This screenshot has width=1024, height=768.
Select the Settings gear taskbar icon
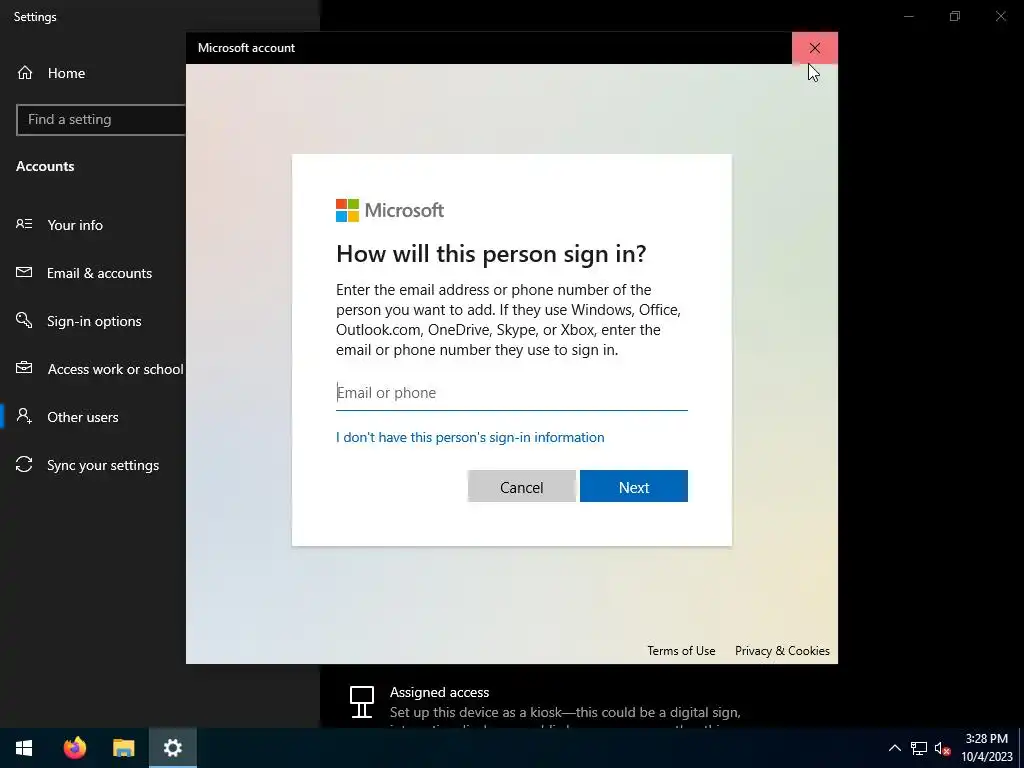pyautogui.click(x=172, y=748)
